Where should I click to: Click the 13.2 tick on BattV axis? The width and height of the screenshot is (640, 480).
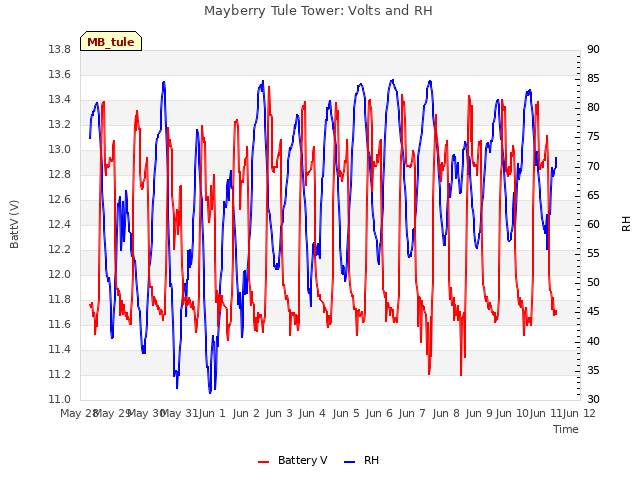tap(60, 124)
